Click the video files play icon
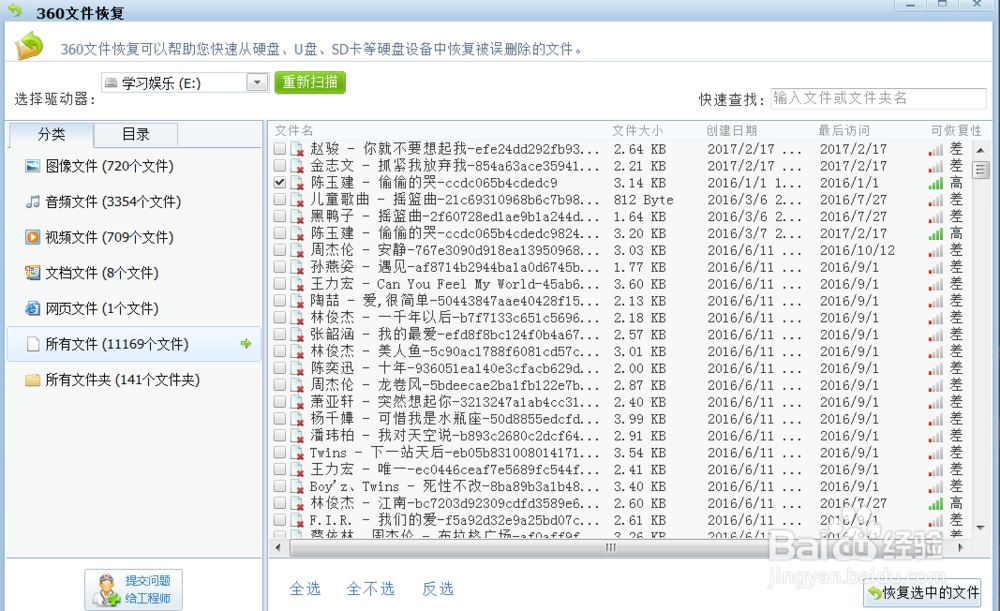The height and width of the screenshot is (611, 1000). pos(33,237)
